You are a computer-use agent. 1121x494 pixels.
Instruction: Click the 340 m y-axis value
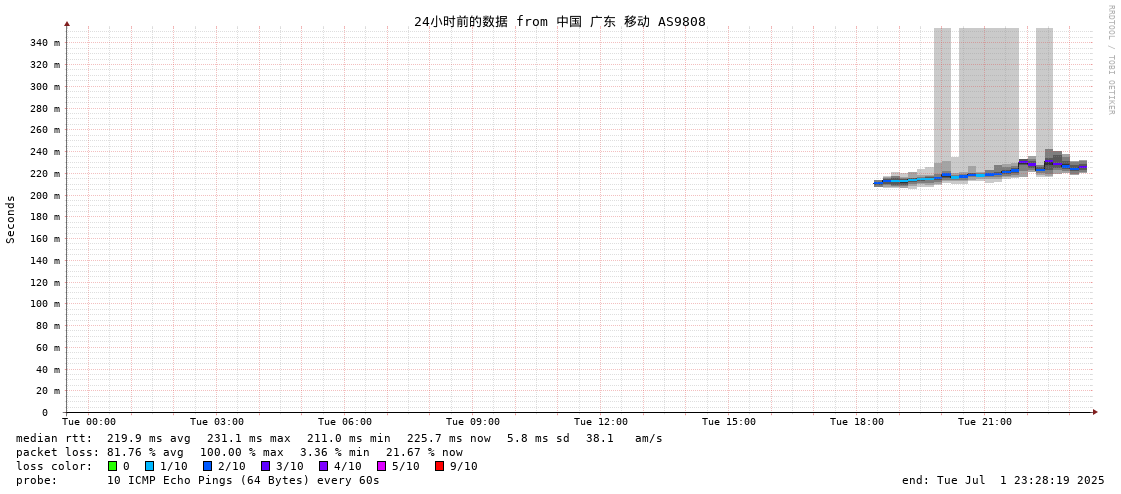(x=45, y=43)
